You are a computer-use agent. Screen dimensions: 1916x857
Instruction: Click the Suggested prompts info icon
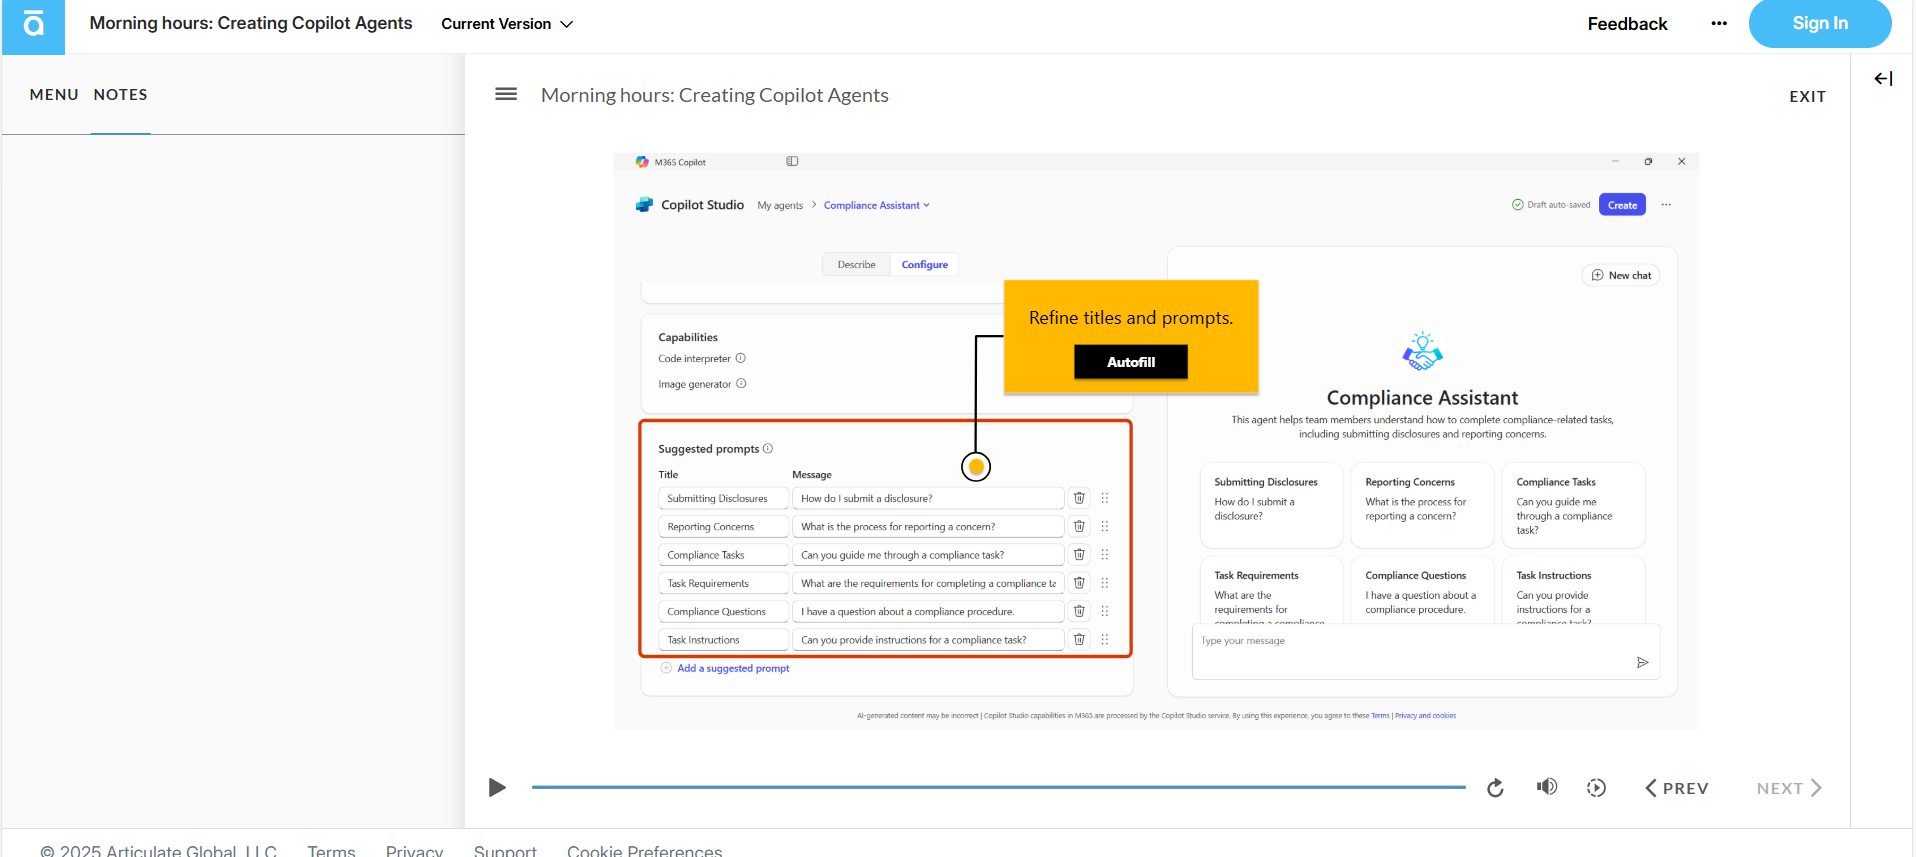click(768, 449)
